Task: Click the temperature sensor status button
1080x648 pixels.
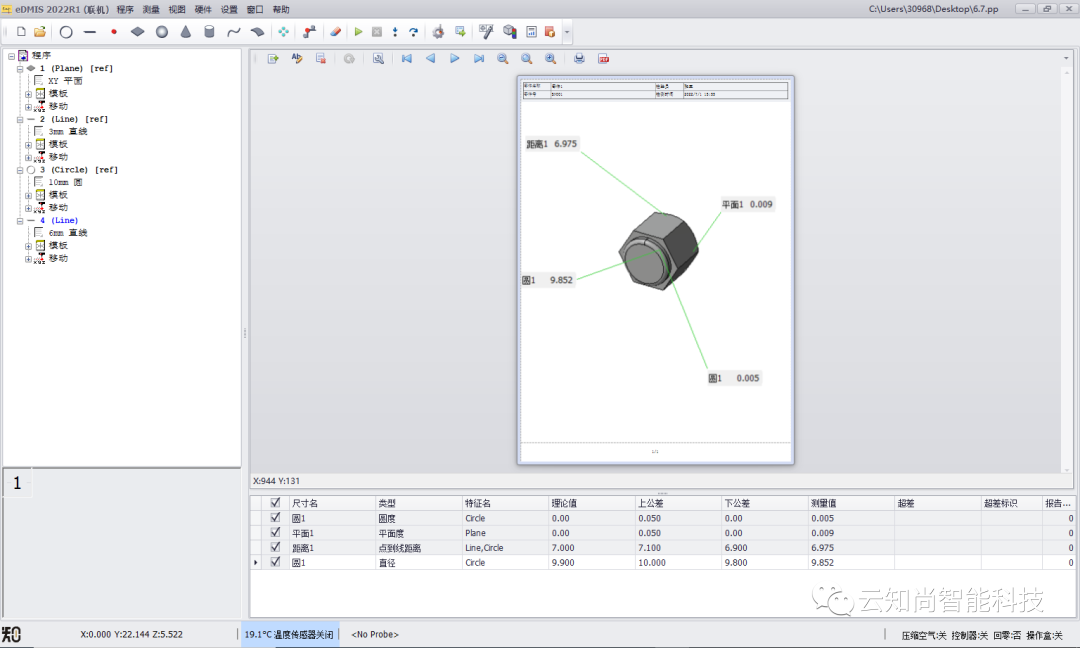Action: pyautogui.click(x=290, y=634)
